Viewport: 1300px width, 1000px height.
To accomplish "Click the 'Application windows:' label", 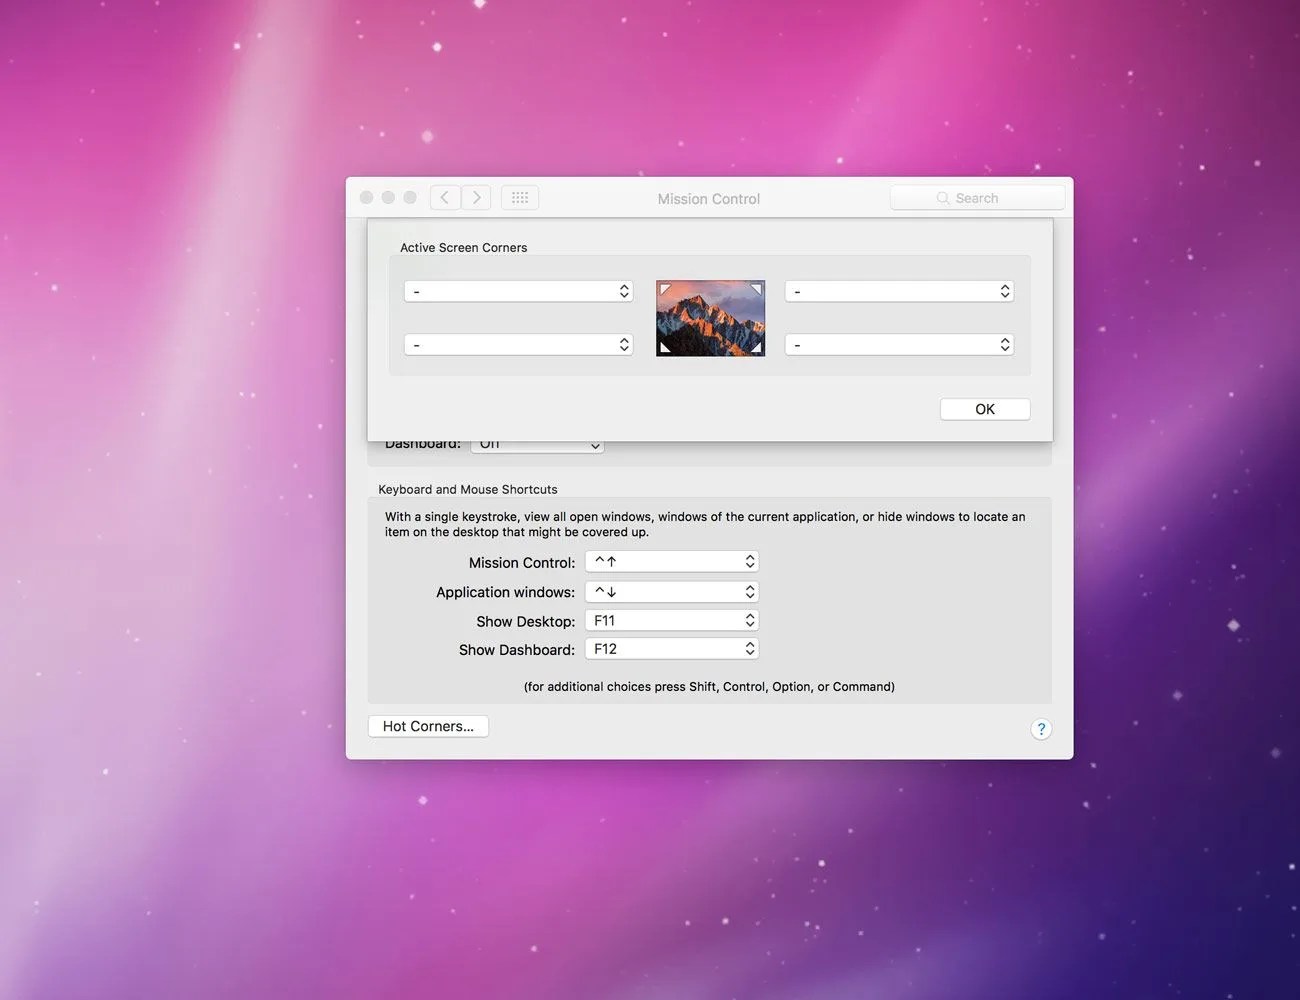I will pyautogui.click(x=506, y=592).
